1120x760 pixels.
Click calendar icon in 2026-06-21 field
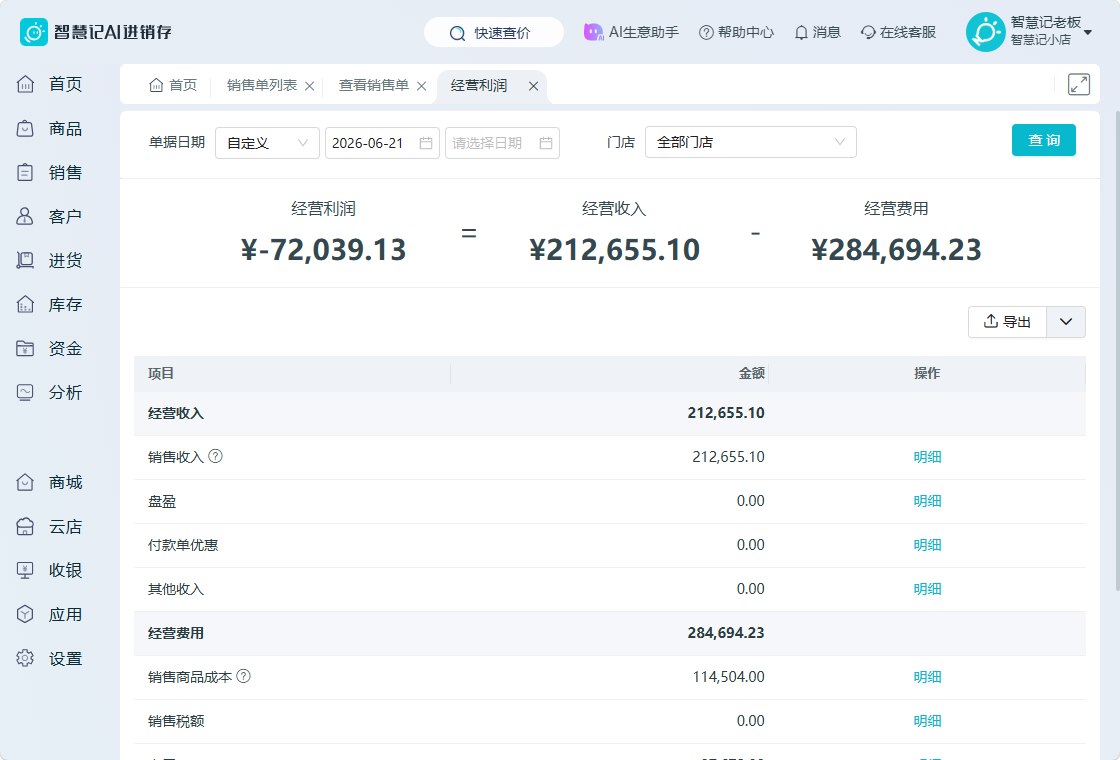(x=426, y=143)
